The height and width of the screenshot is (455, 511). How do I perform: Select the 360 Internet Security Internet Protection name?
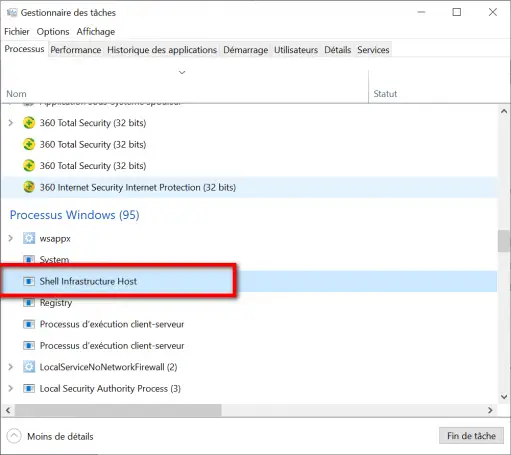pos(138,187)
